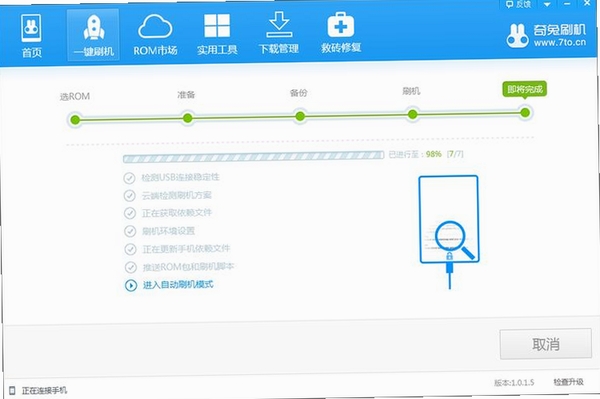This screenshot has height=399, width=600.
Task: Click the play icon beside 进入自动刷机模式
Action: pos(131,285)
